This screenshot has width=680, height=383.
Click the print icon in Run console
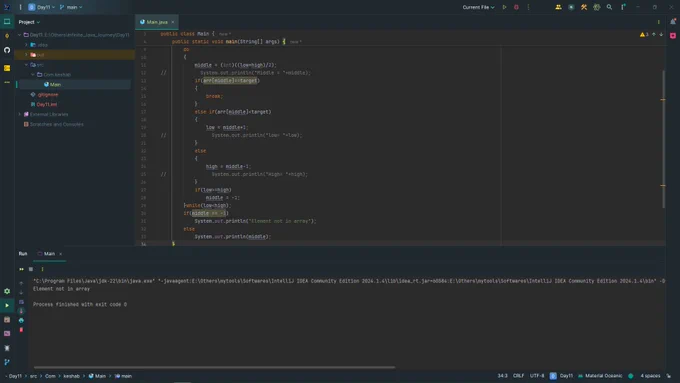21,320
